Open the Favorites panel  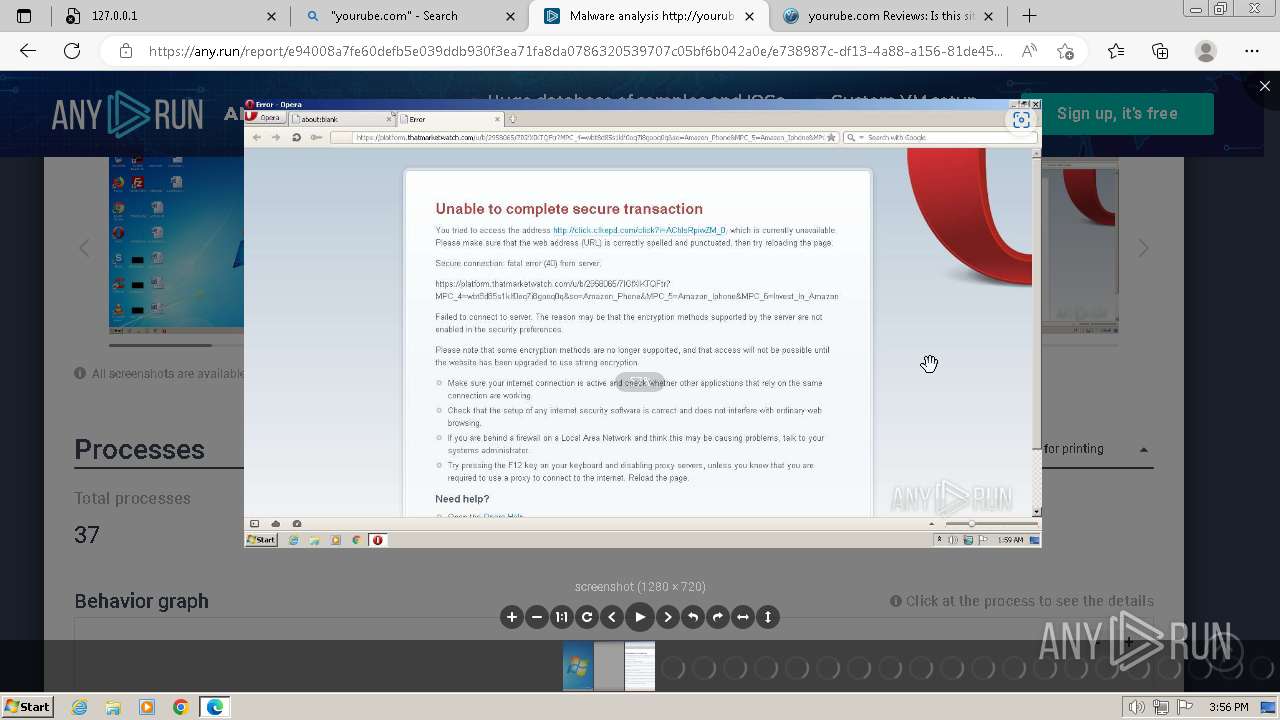(x=1116, y=51)
